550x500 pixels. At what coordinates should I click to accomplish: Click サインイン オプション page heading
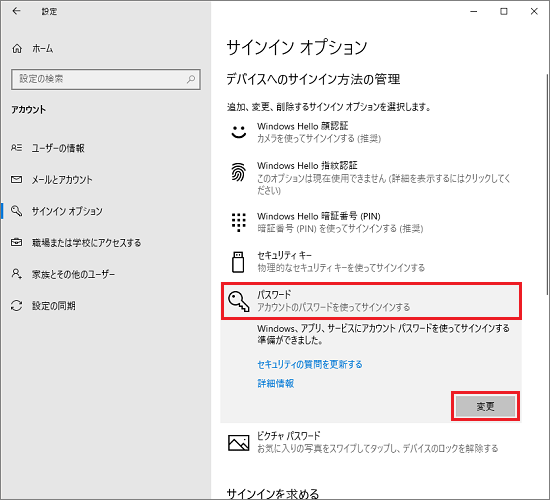click(x=297, y=47)
